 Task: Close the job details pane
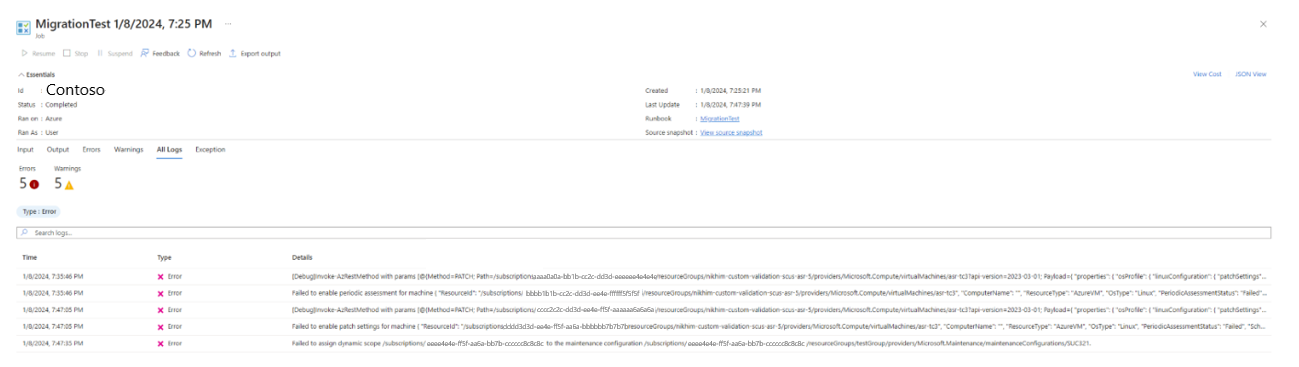(x=1263, y=23)
